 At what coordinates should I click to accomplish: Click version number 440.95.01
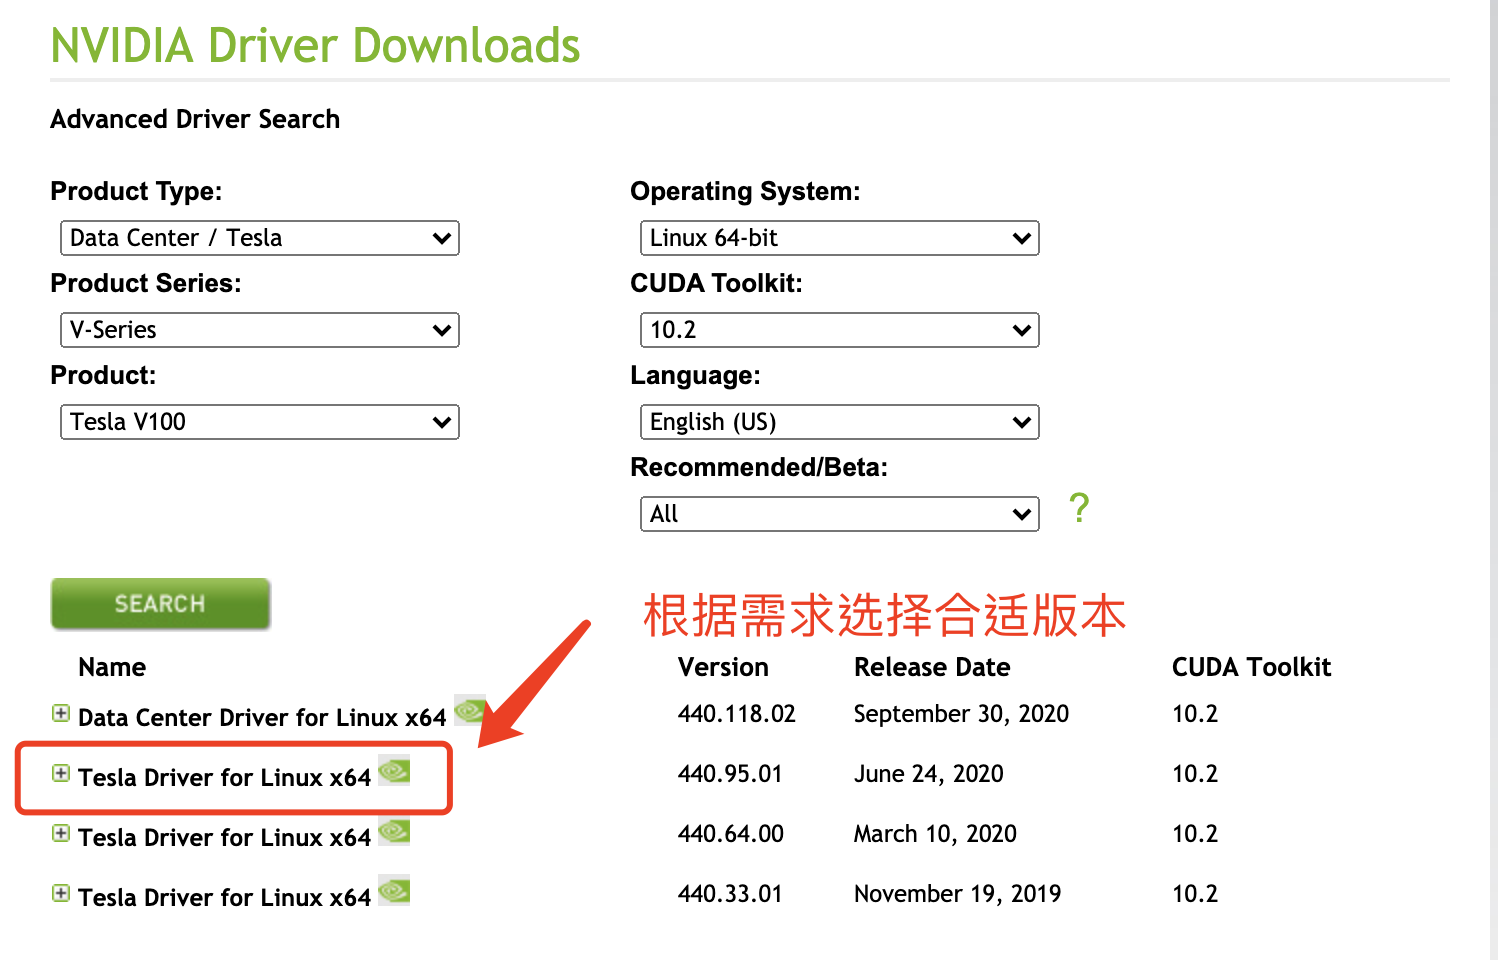(x=730, y=774)
